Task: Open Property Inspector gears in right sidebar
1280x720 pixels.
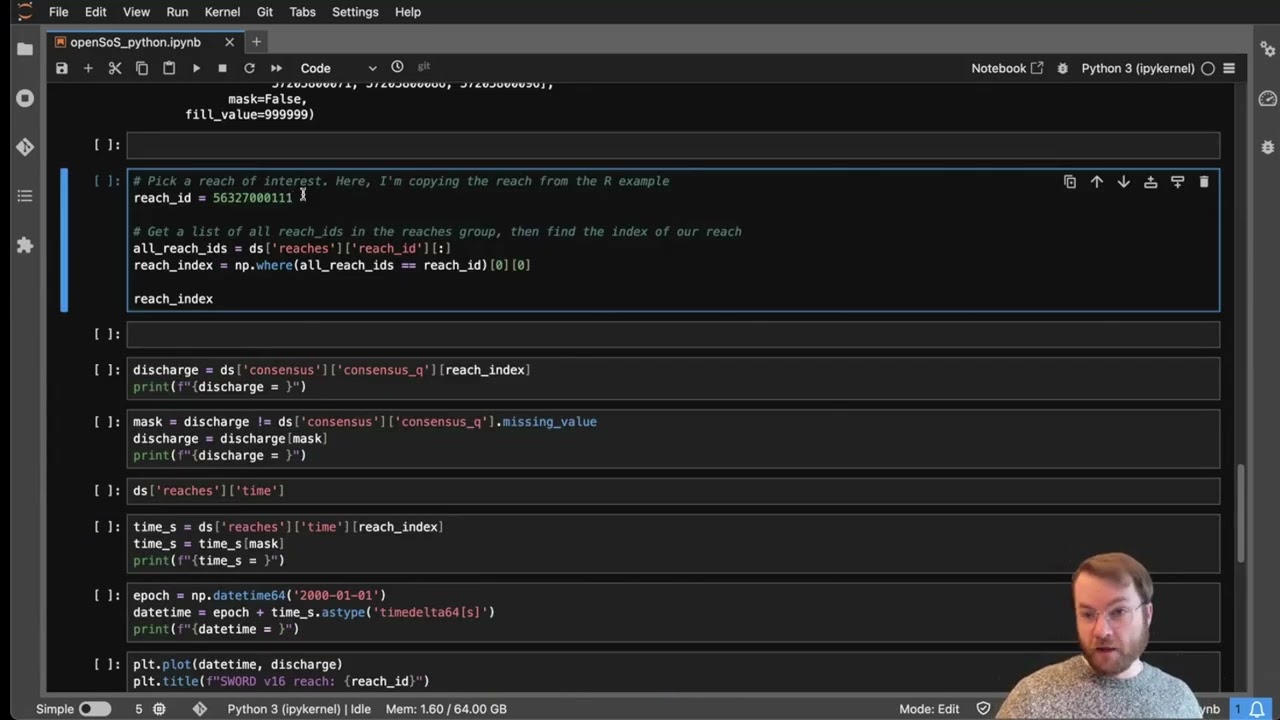Action: point(1268,49)
